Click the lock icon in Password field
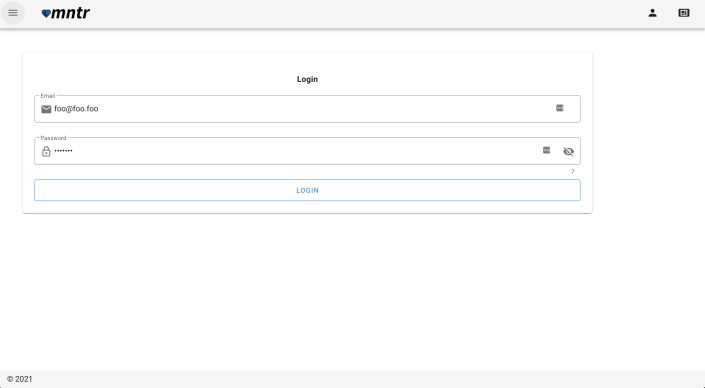 (x=46, y=152)
